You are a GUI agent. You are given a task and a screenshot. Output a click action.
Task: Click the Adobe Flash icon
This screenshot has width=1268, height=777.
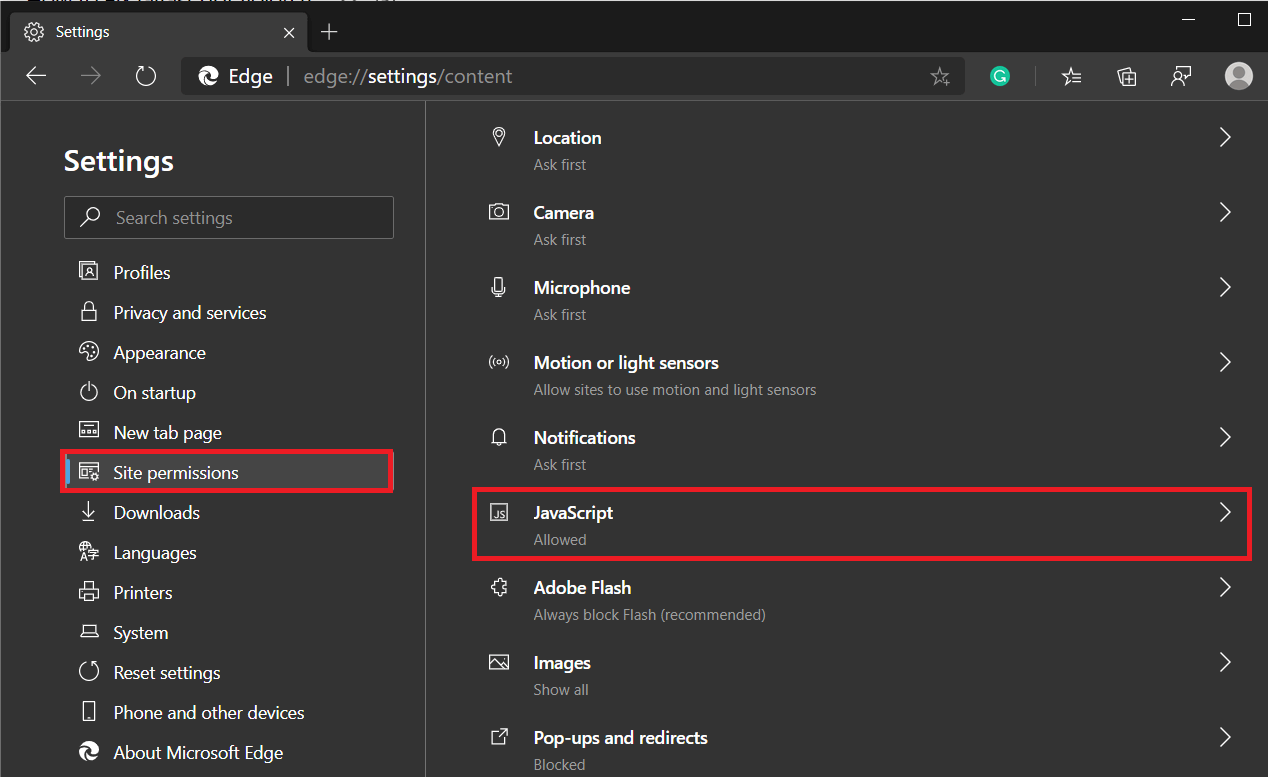499,587
